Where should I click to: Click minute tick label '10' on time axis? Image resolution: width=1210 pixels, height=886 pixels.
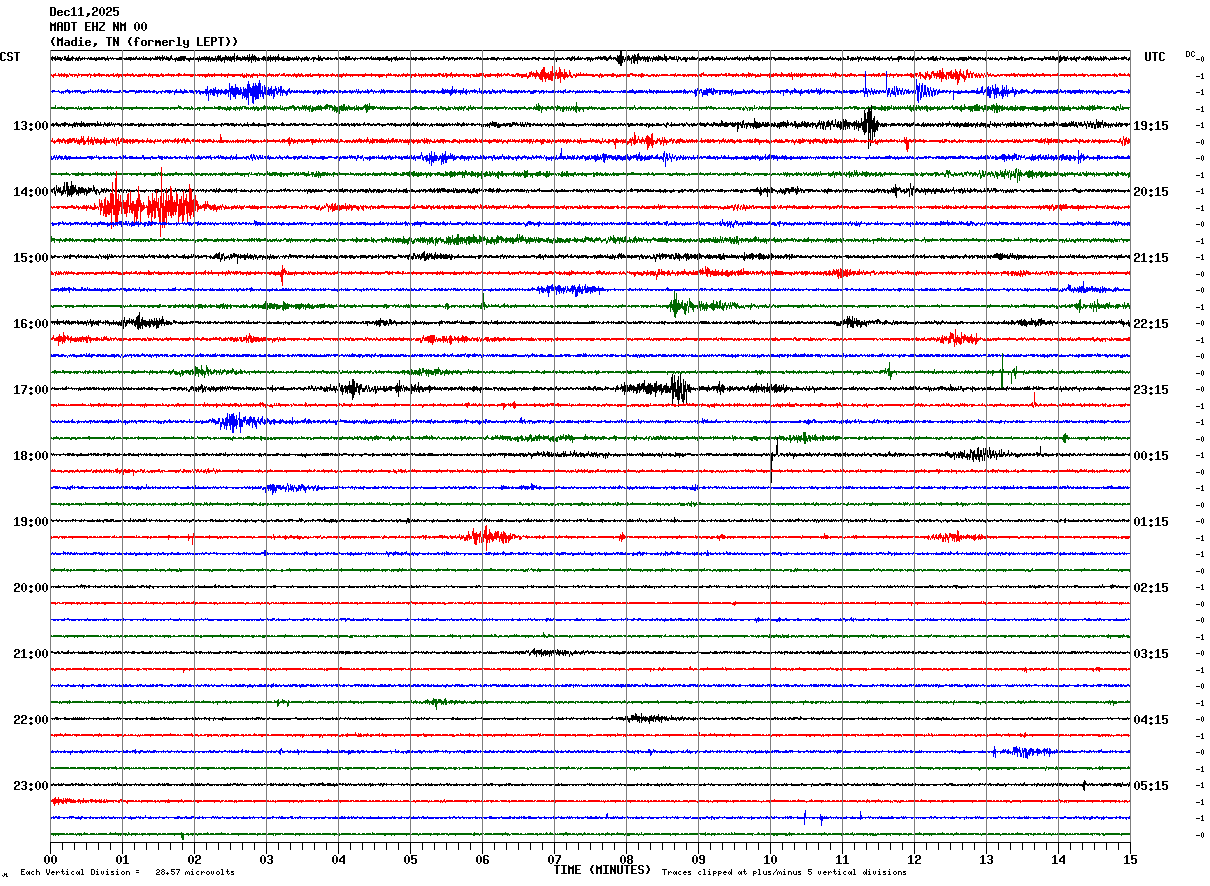click(770, 860)
